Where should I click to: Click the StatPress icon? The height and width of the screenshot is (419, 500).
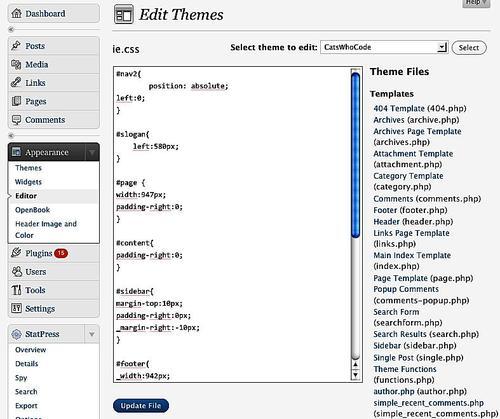pos(16,334)
